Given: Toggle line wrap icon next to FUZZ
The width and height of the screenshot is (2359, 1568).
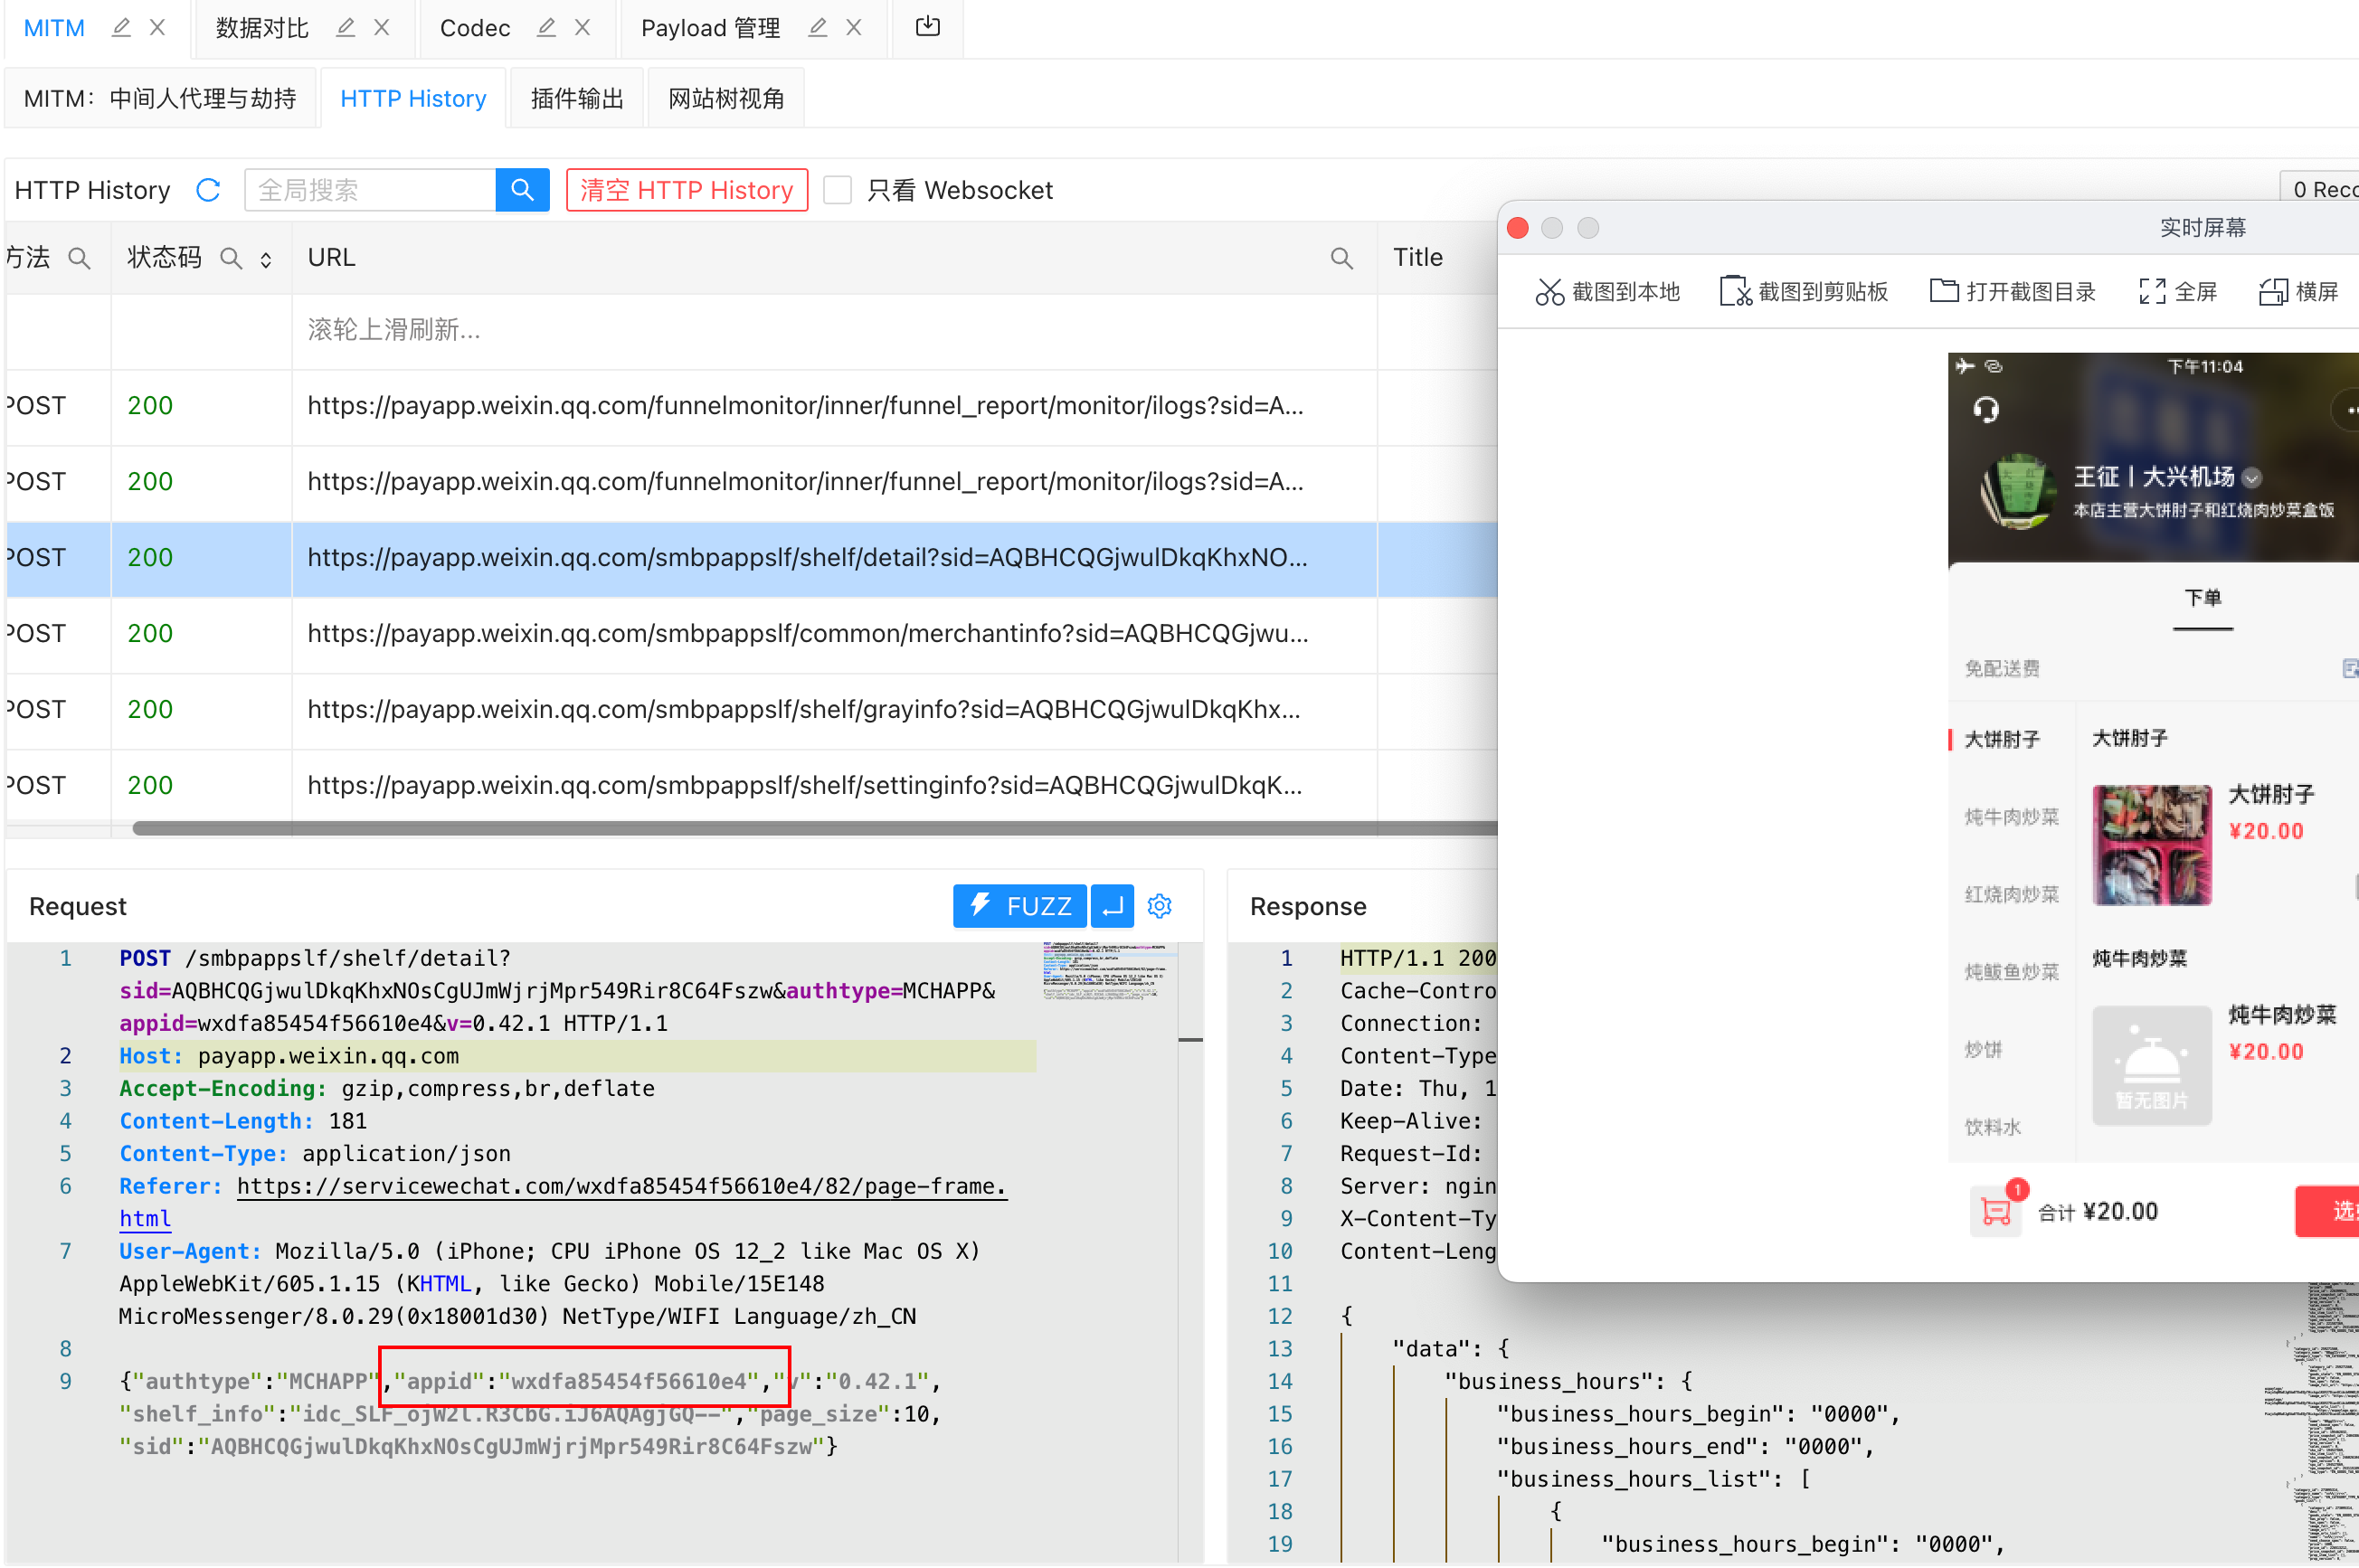Looking at the screenshot, I should [1112, 906].
